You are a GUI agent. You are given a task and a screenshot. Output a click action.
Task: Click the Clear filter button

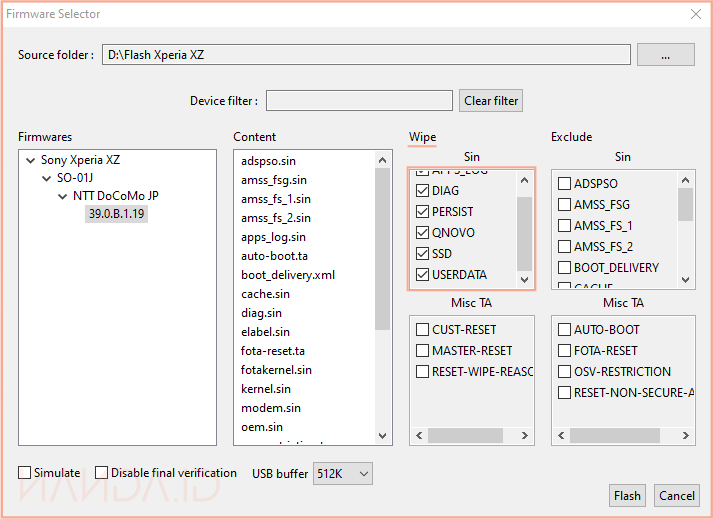[491, 101]
